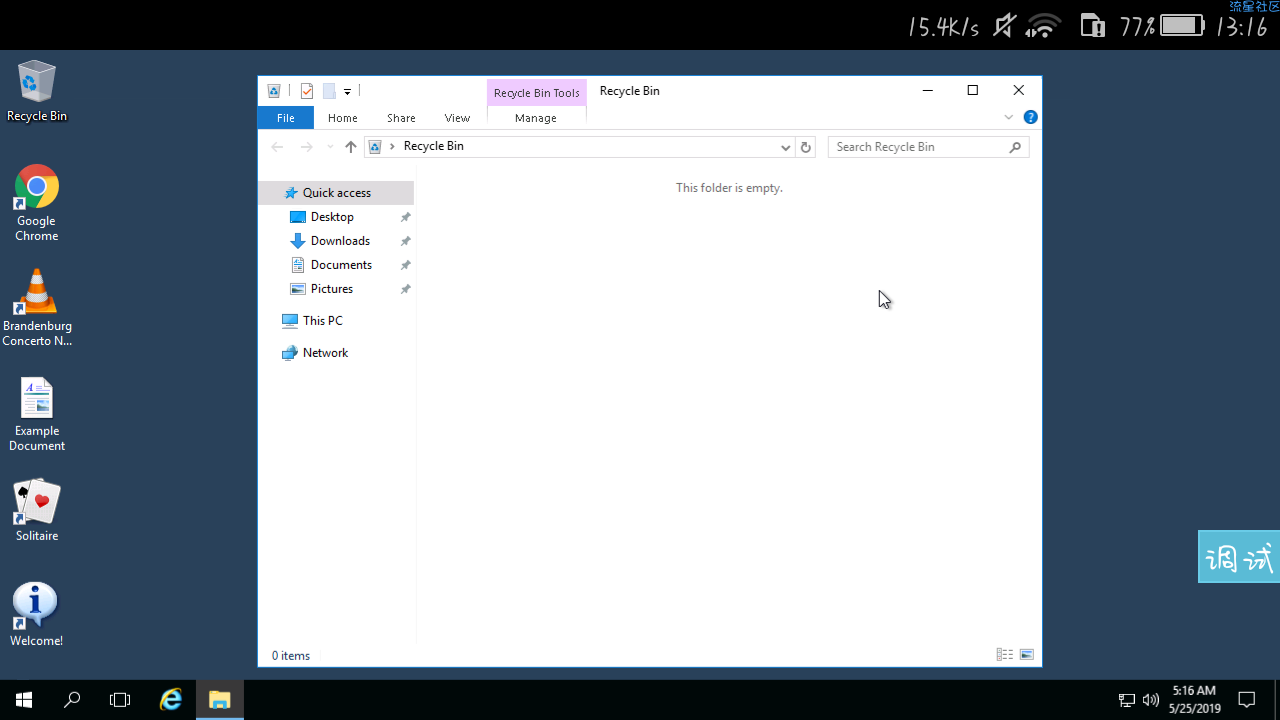Open the Help question mark icon

(1031, 117)
